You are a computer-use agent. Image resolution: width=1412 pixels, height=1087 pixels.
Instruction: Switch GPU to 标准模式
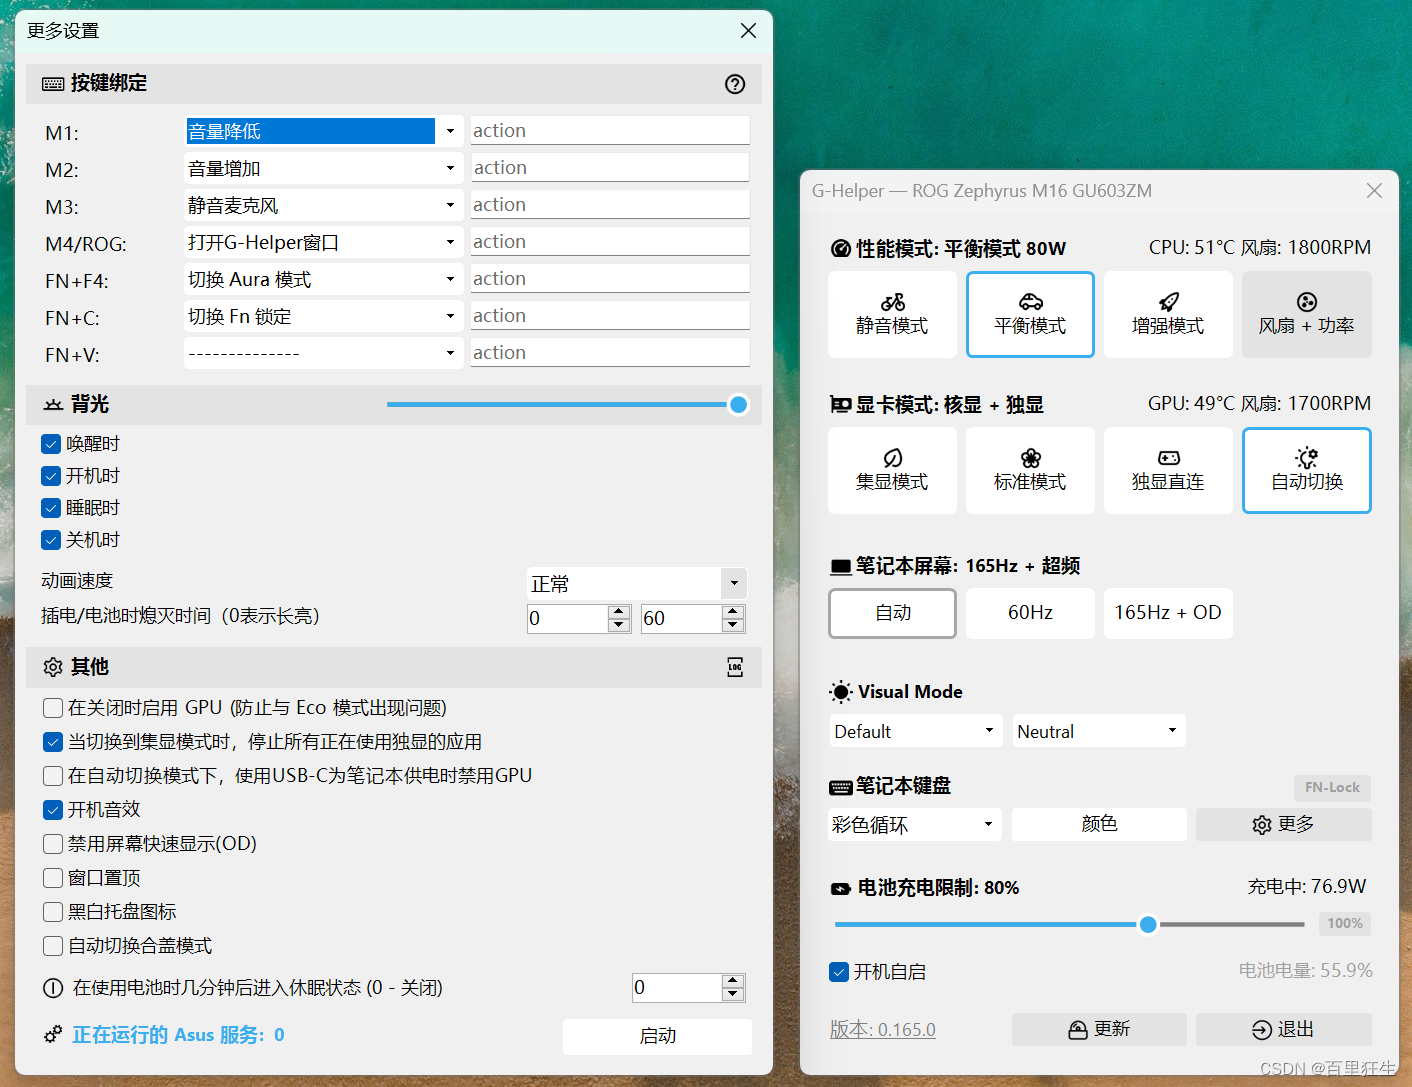tap(1030, 470)
